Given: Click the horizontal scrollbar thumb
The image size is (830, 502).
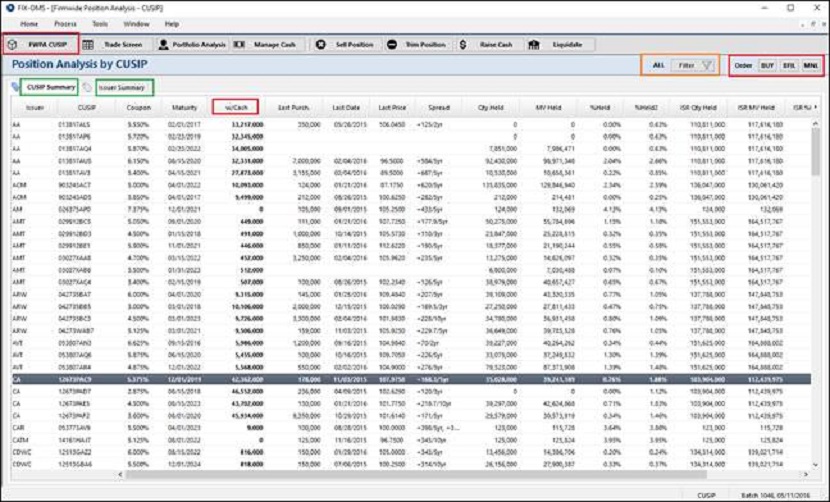Looking at the screenshot, I should click(x=416, y=474).
